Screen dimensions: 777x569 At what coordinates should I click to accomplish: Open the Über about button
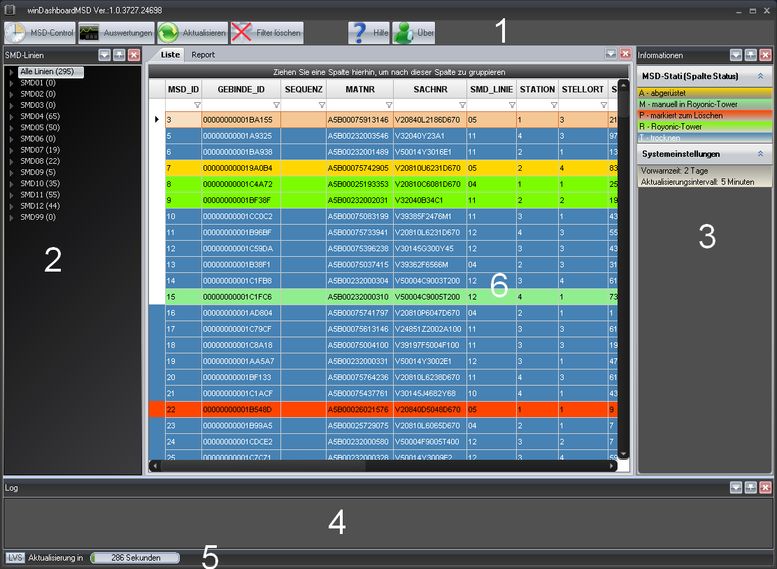(x=414, y=33)
